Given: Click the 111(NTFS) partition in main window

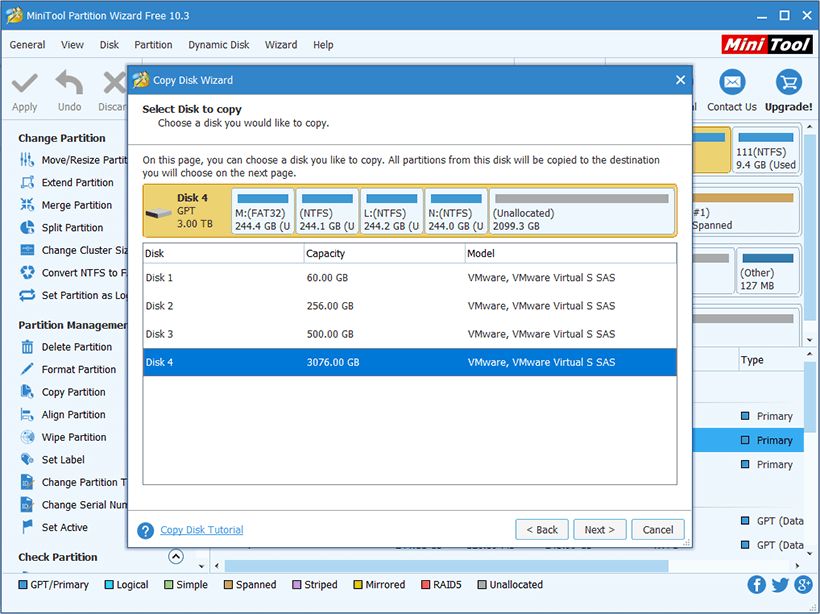Looking at the screenshot, I should point(766,150).
